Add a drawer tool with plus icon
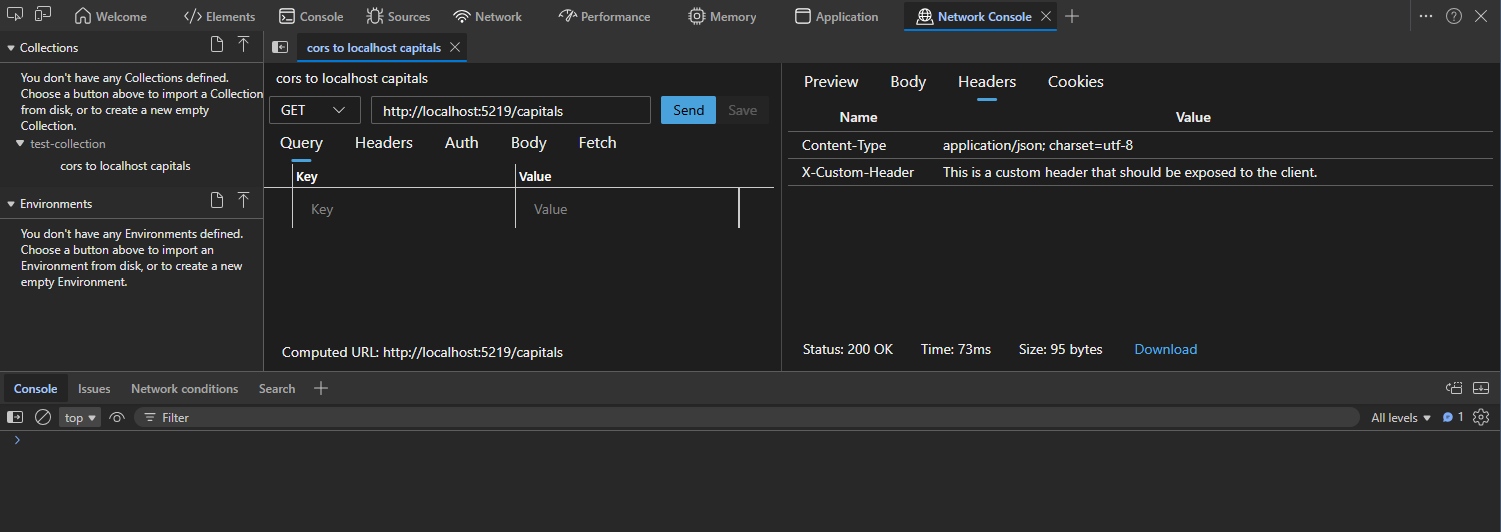The width and height of the screenshot is (1501, 532). point(321,388)
